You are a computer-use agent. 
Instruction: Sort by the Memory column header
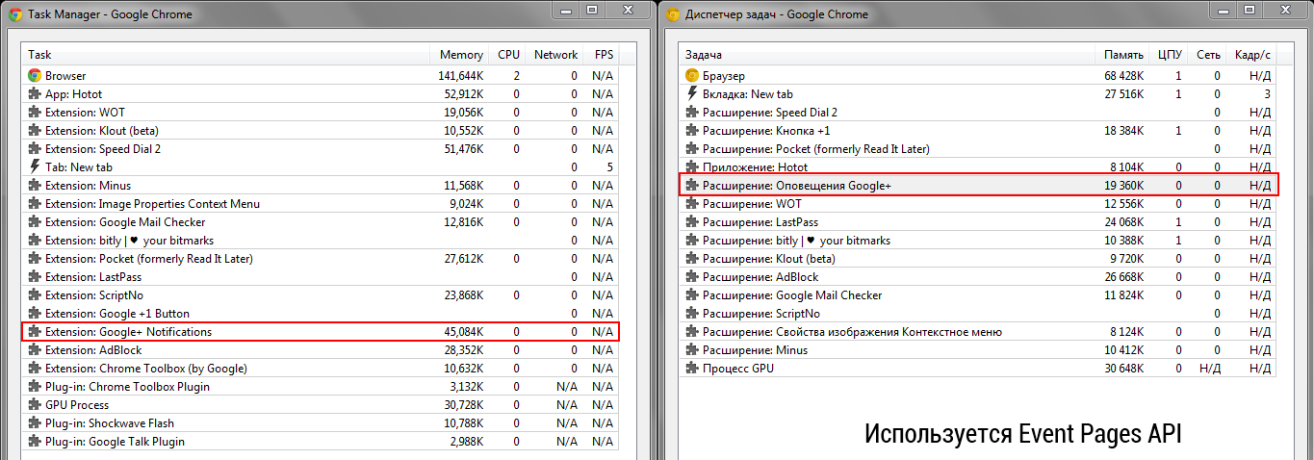(x=461, y=55)
